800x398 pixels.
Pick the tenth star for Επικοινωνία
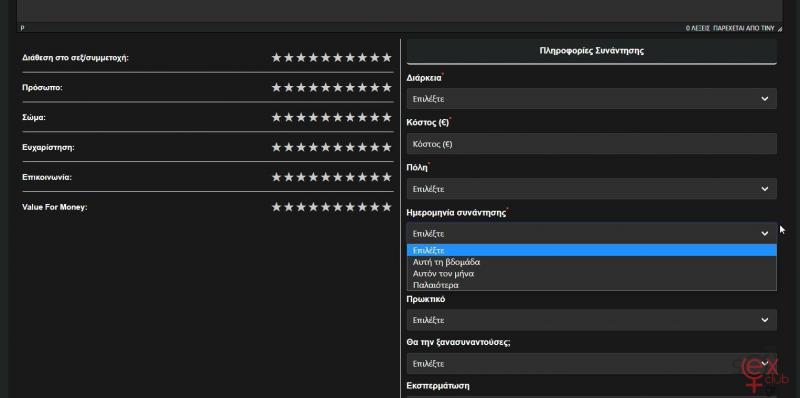387,177
